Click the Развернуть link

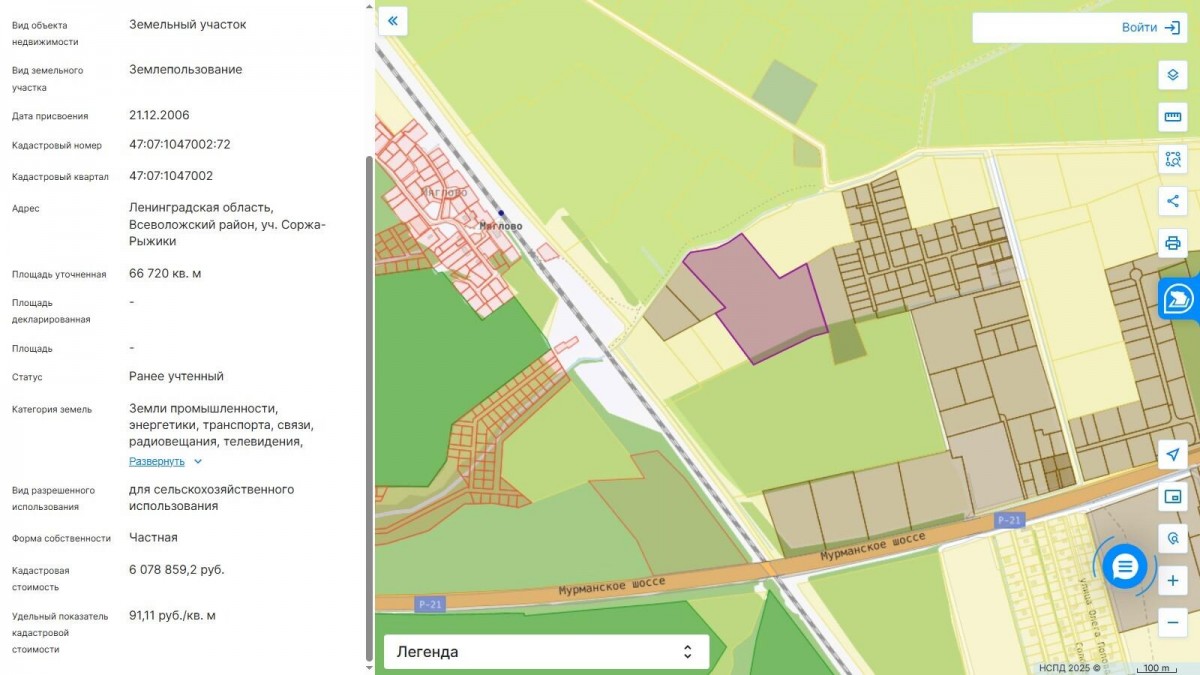point(157,461)
